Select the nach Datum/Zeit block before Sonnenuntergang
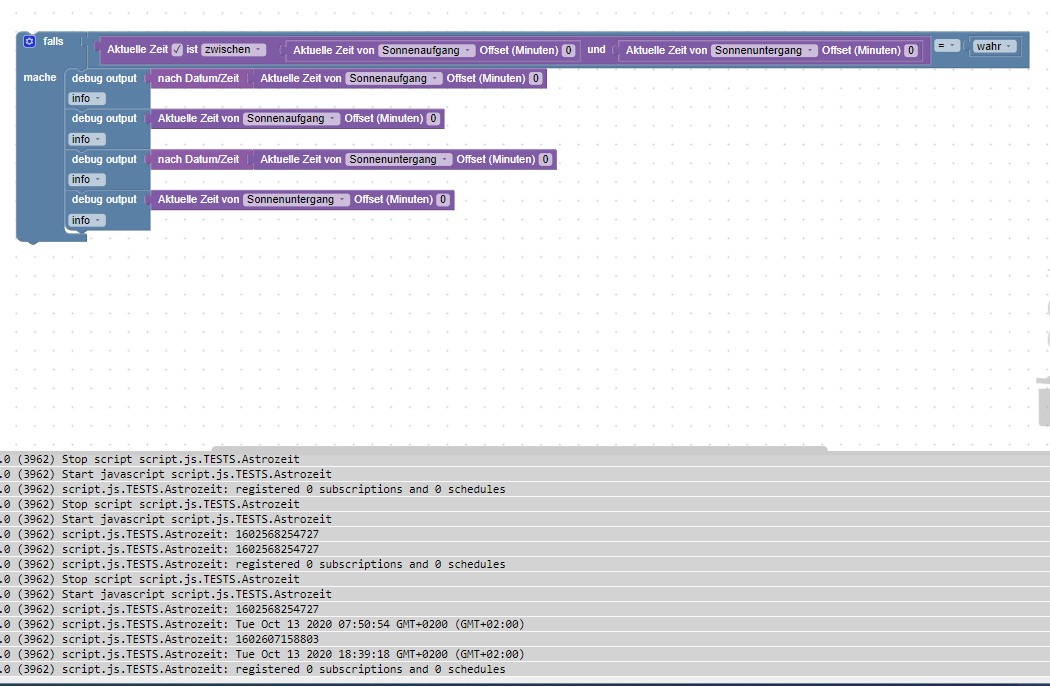Viewport: 1050px width, 686px height. [198, 159]
